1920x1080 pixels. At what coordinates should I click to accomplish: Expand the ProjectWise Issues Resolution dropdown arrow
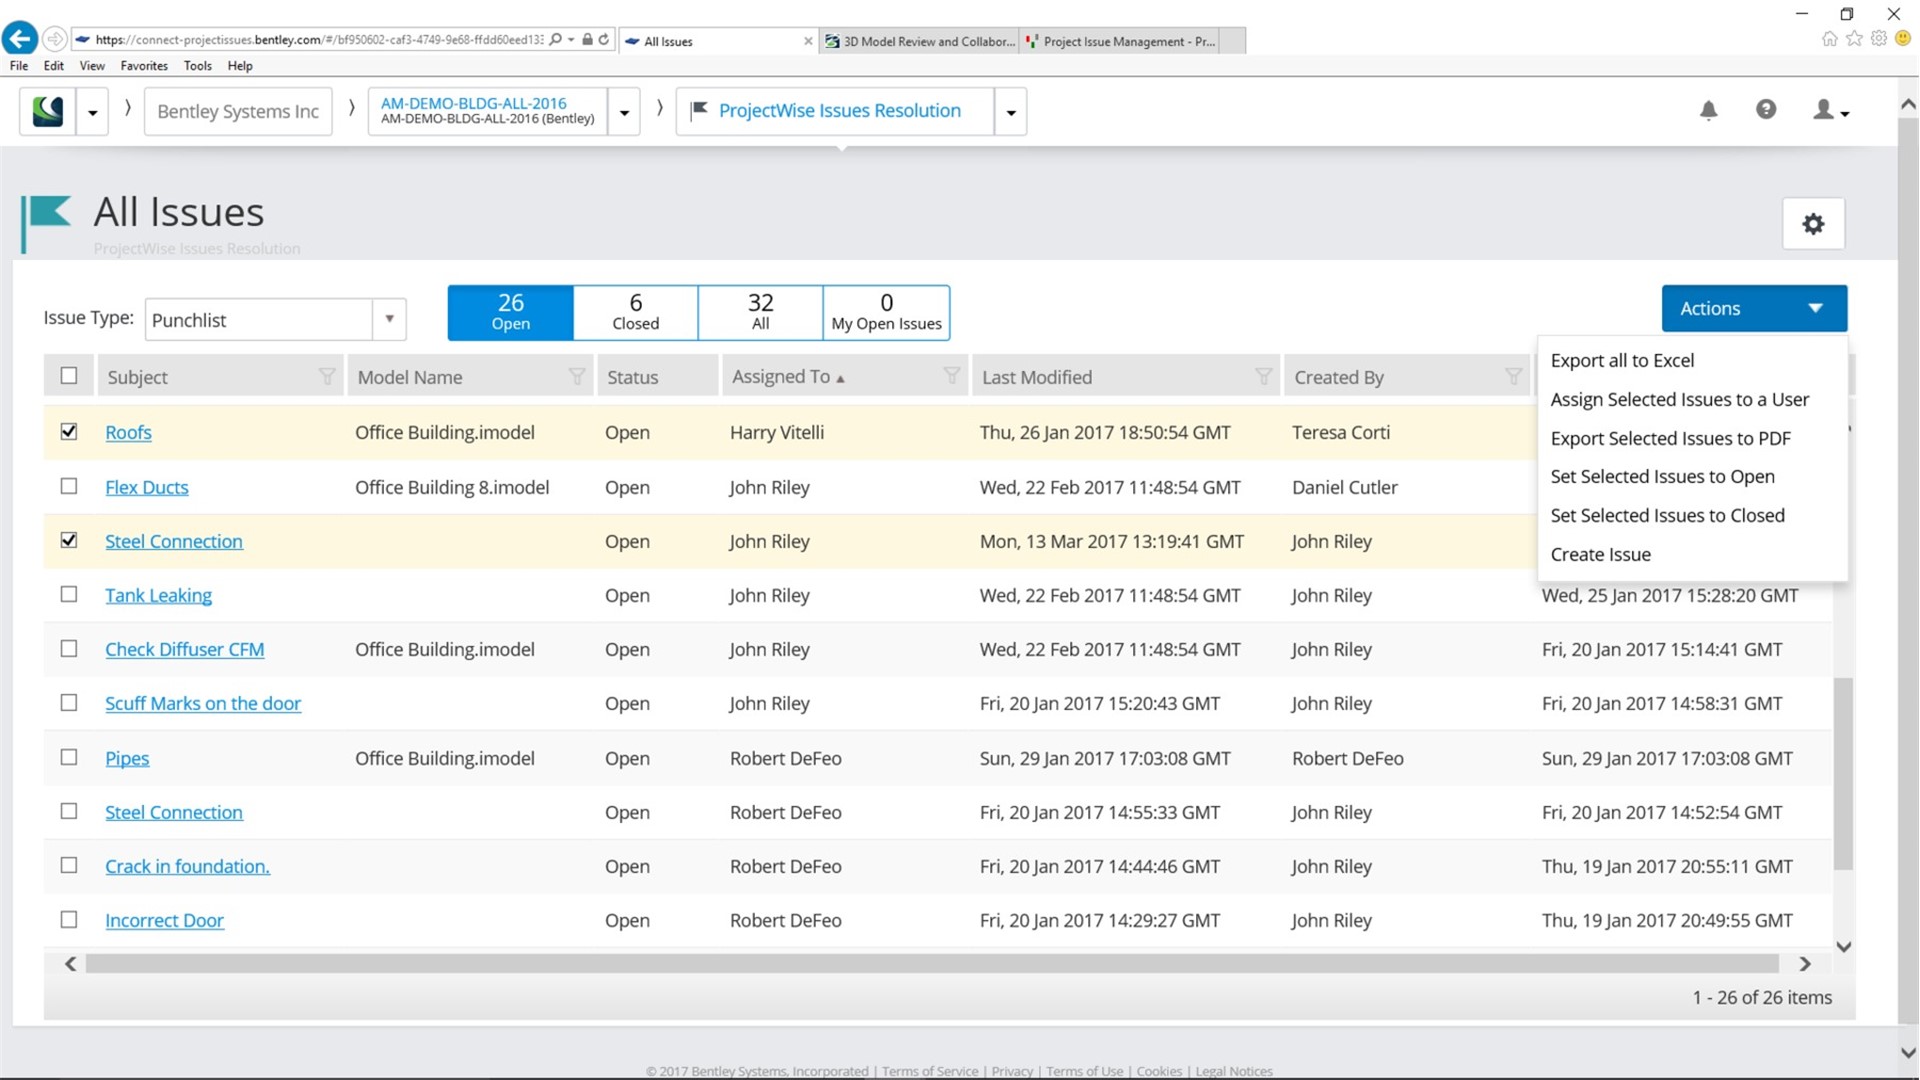click(1011, 112)
